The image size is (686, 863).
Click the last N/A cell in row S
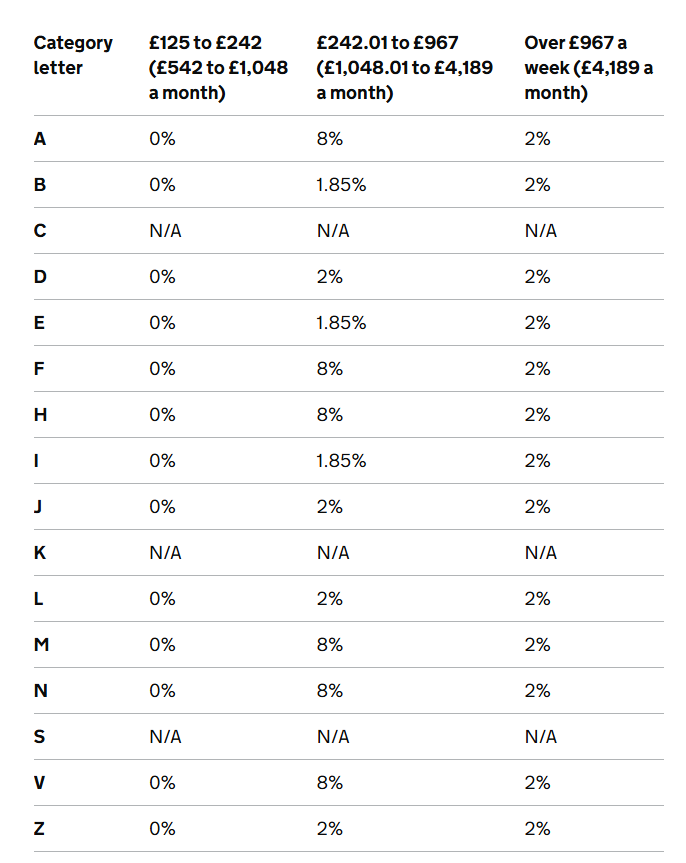coord(540,737)
